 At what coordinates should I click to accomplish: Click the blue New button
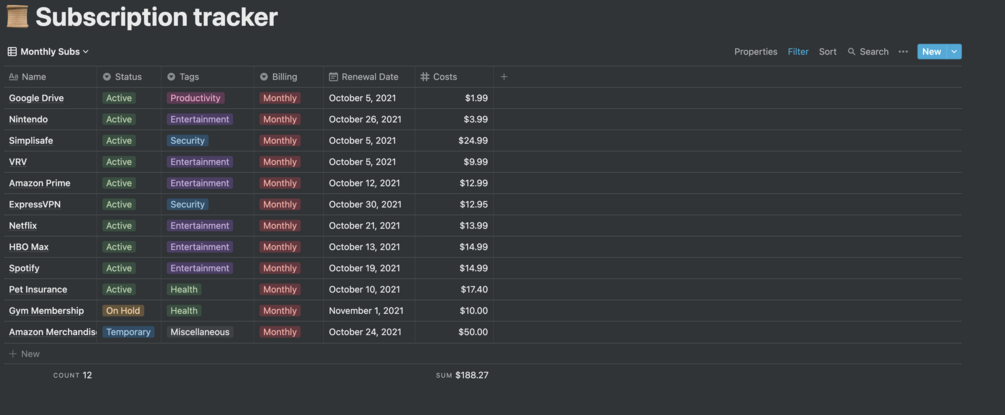tap(931, 52)
